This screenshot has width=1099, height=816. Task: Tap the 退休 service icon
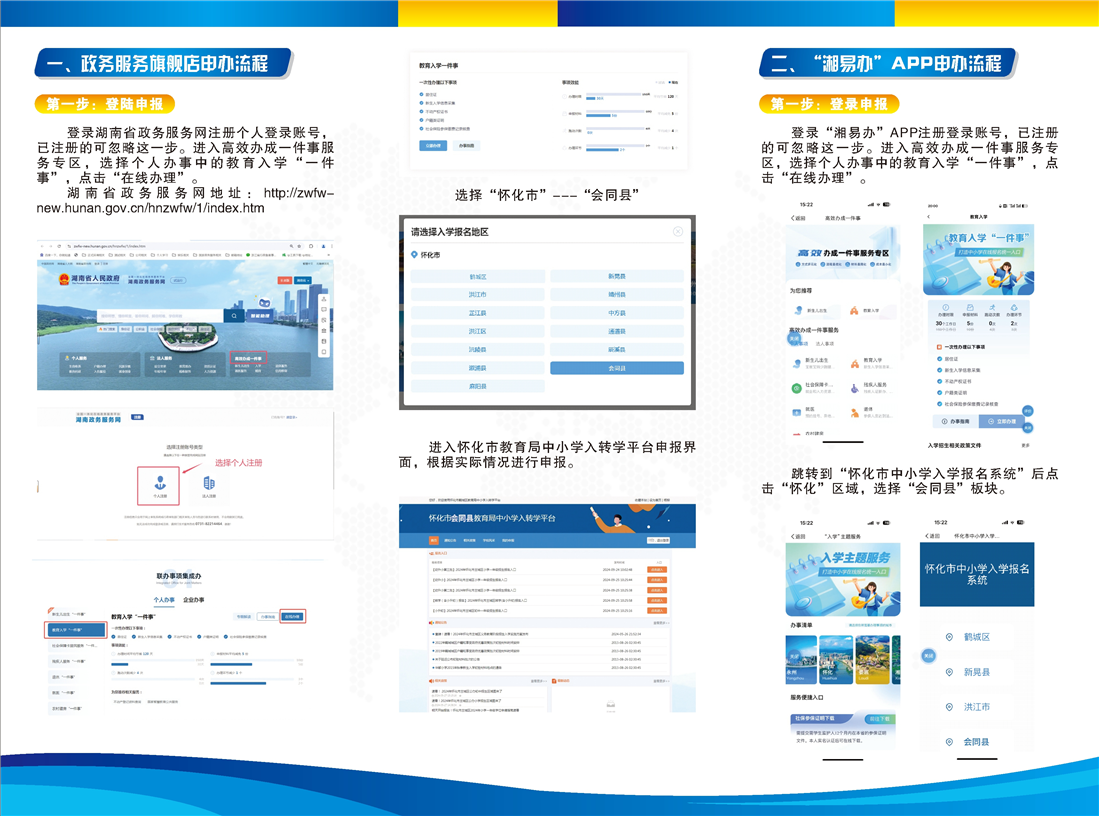[x=854, y=412]
